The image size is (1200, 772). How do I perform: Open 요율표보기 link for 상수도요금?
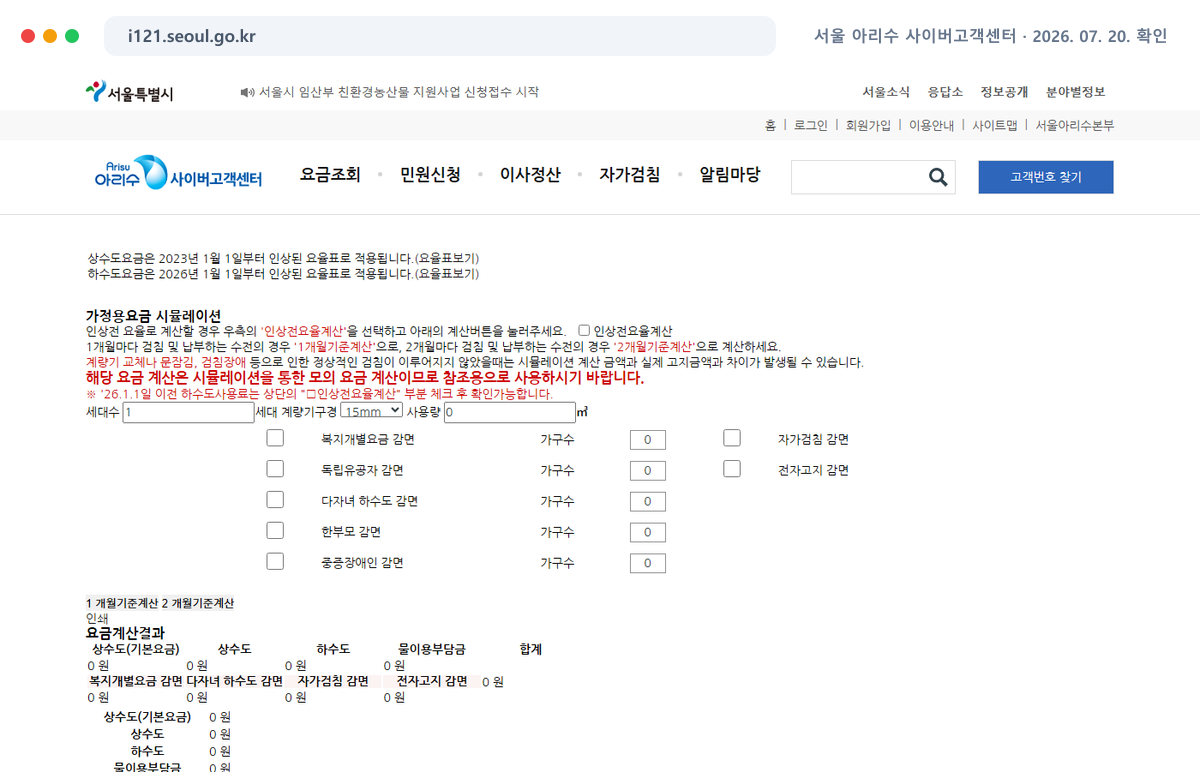pos(447,258)
